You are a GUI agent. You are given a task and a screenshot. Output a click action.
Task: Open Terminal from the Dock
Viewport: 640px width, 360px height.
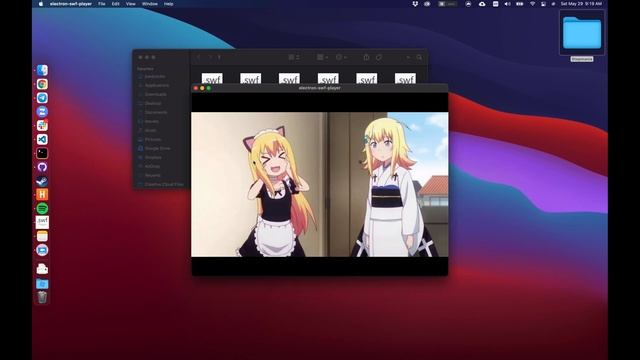[42, 153]
